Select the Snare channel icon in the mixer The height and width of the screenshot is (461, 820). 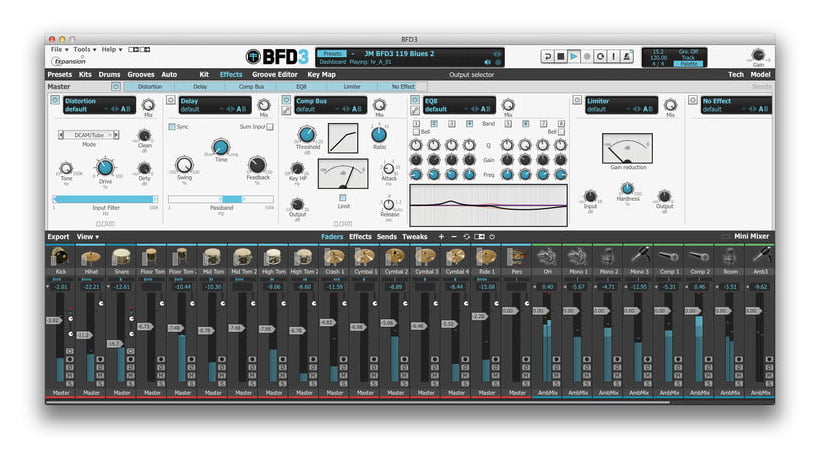(x=121, y=257)
